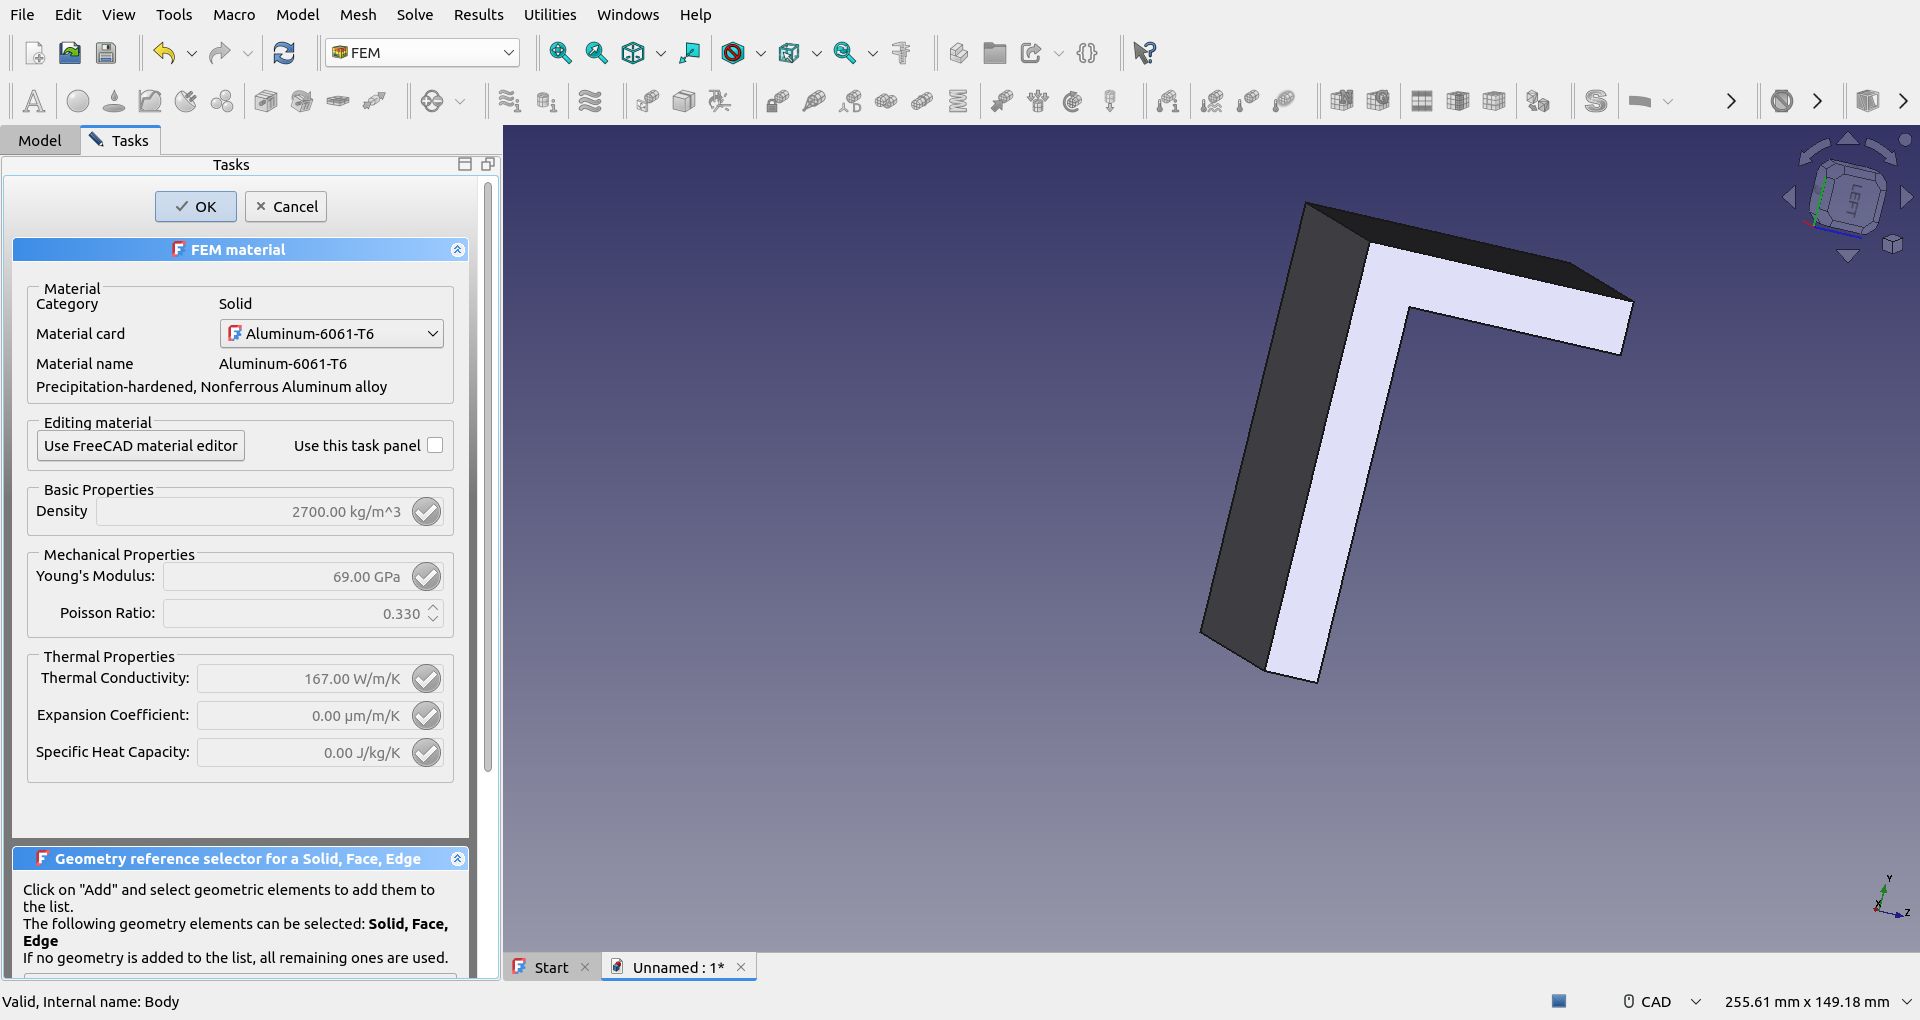
Task: Click the Density input field
Action: click(252, 512)
